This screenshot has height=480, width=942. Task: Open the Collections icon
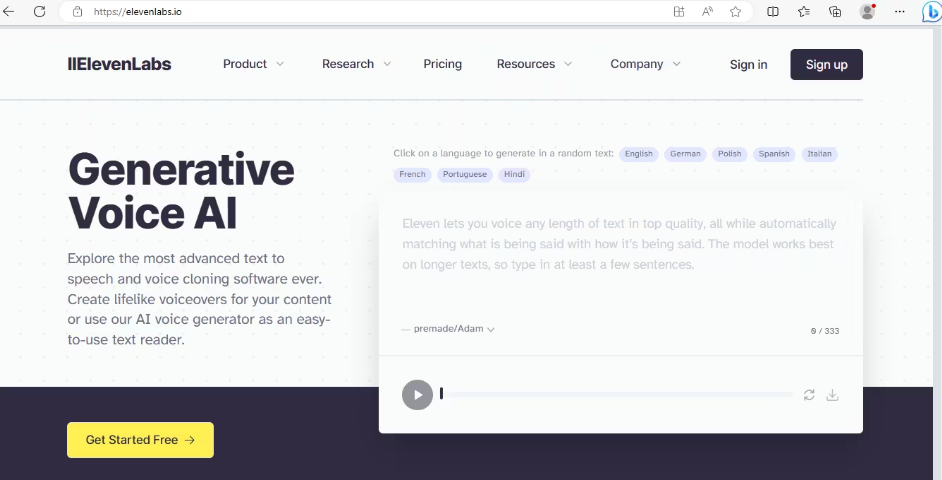click(x=835, y=11)
